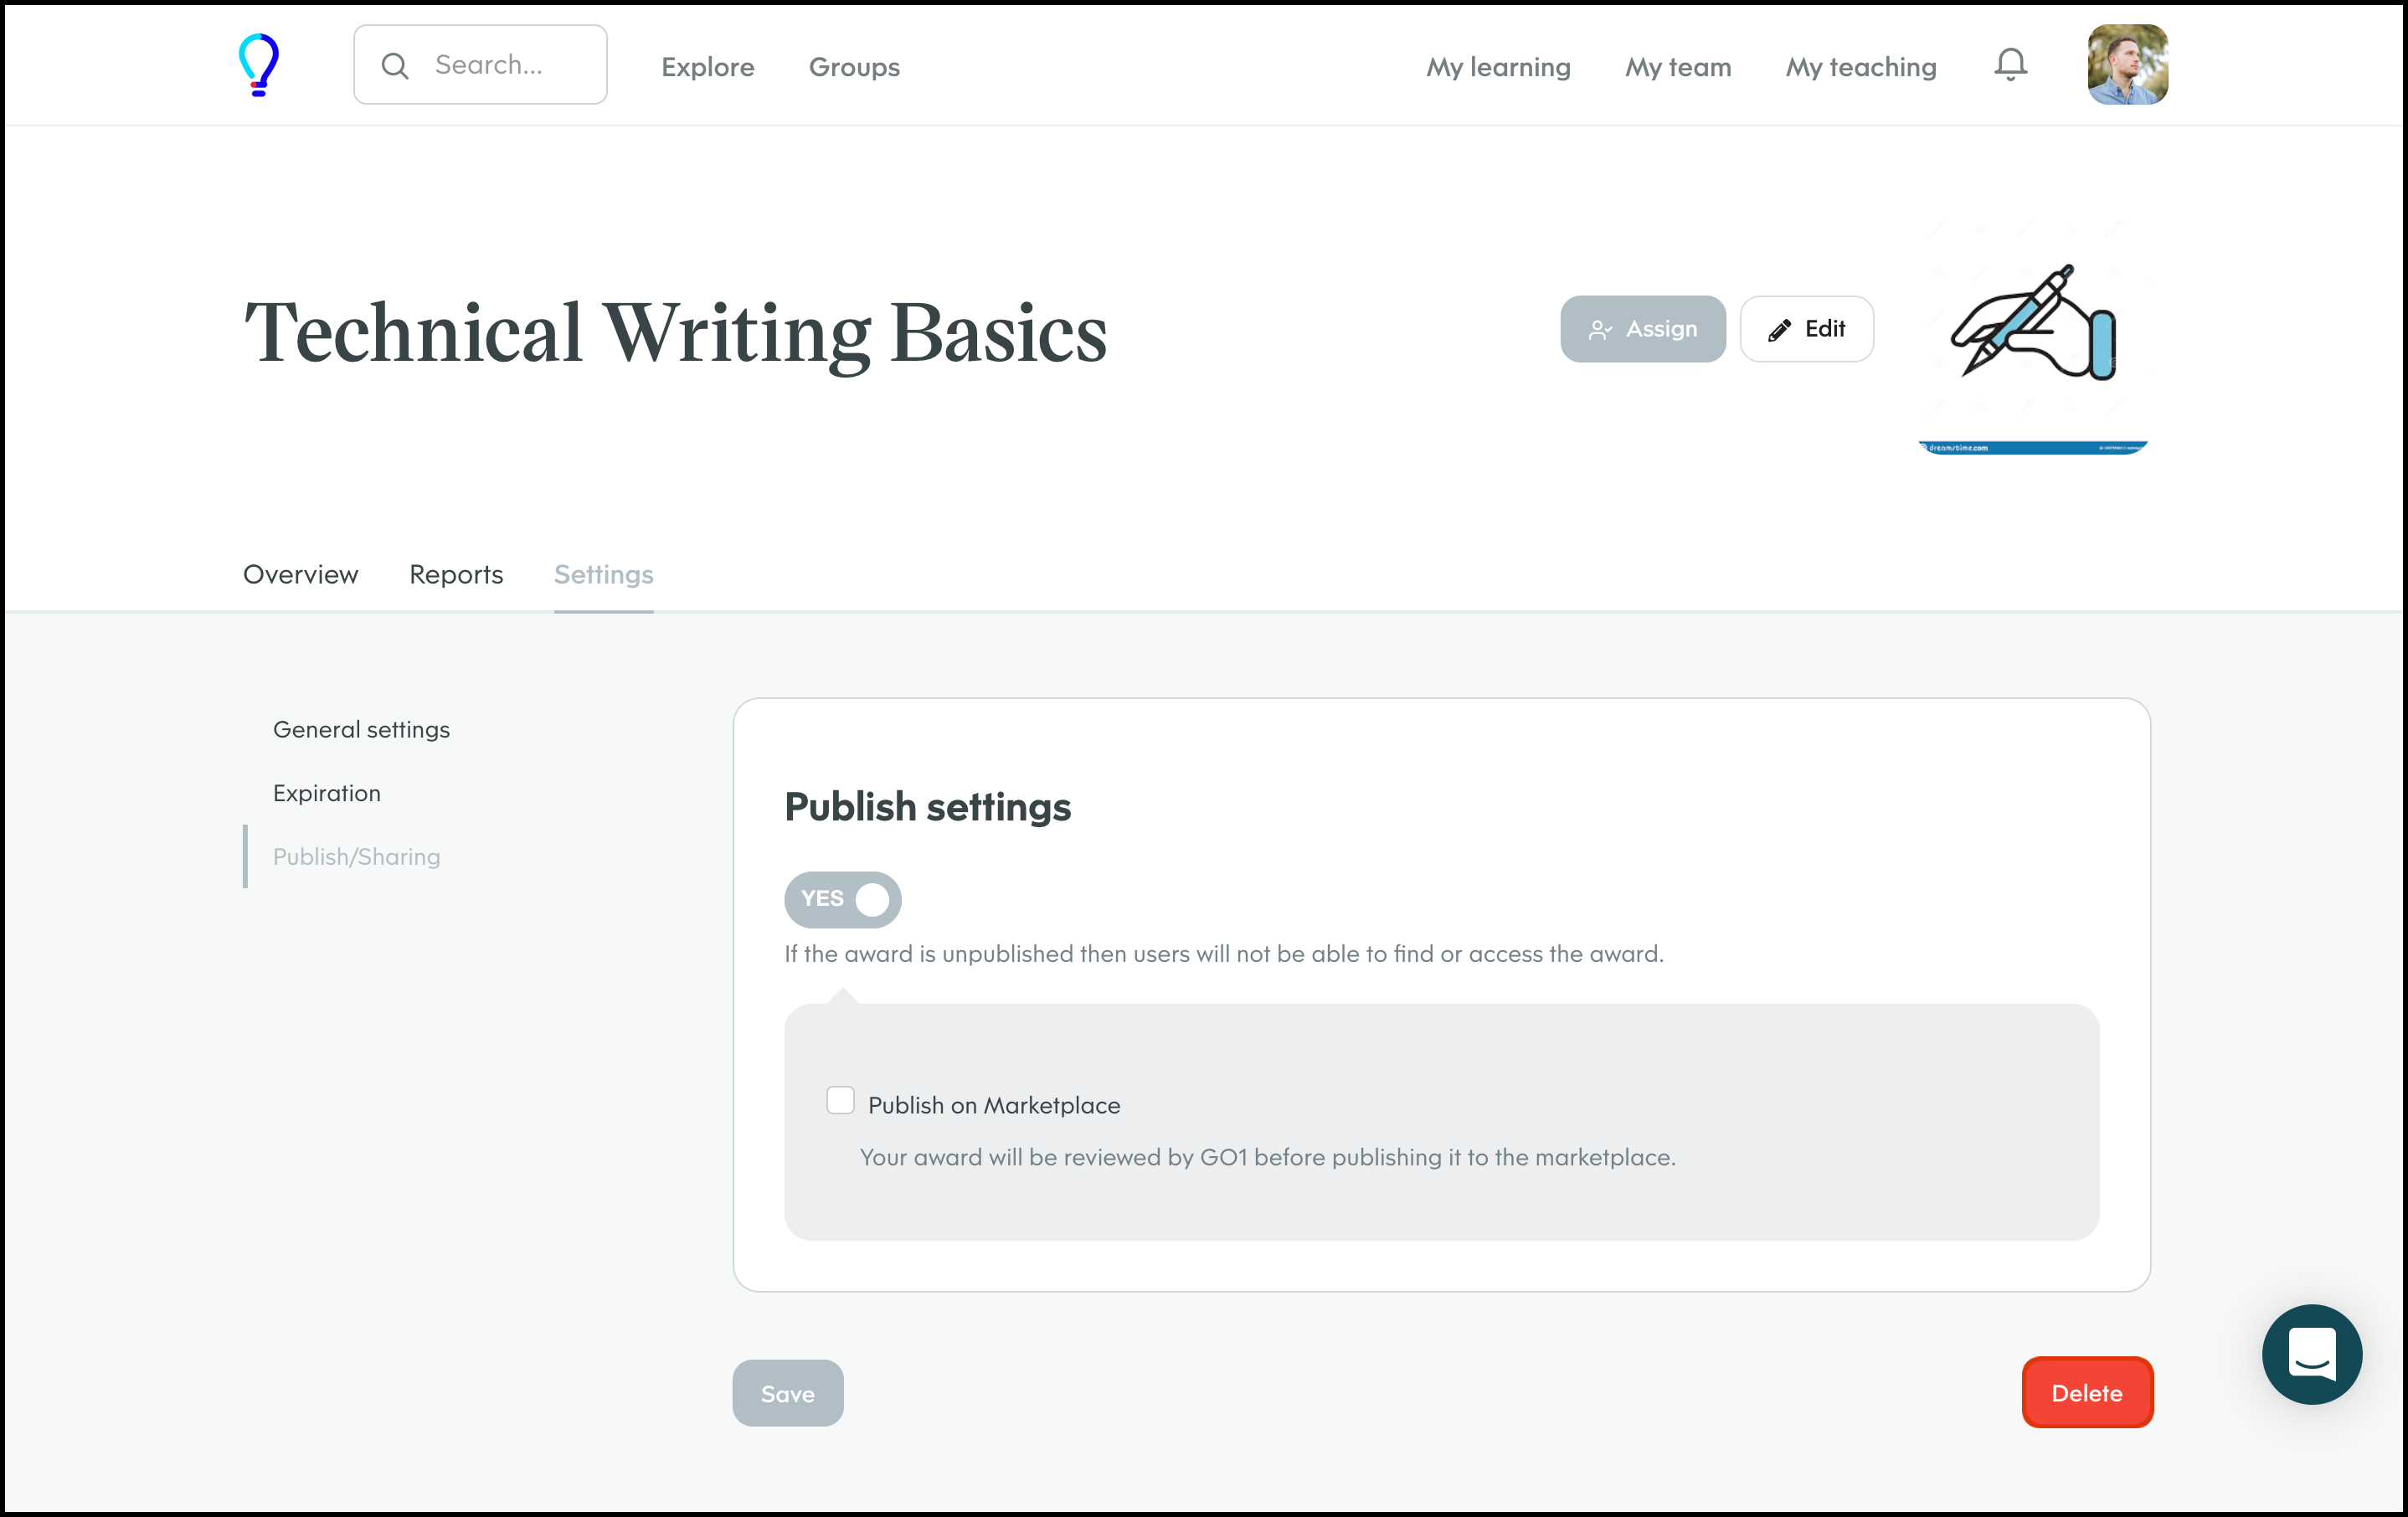Go to Expiration settings section

point(327,793)
